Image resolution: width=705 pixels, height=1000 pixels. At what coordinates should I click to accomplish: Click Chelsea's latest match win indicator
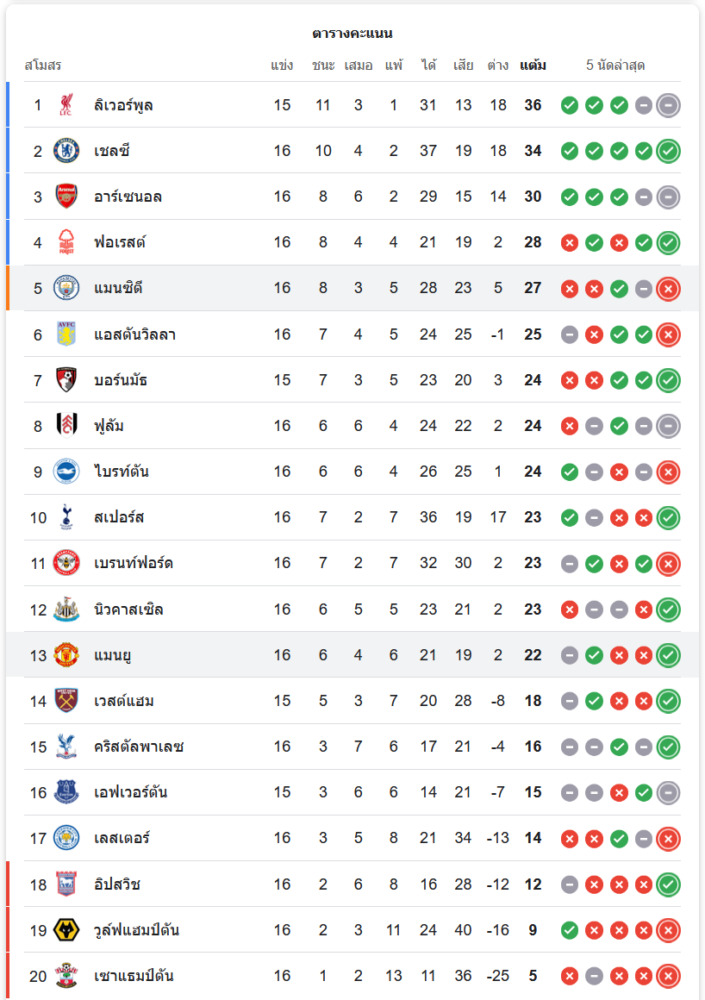tap(668, 151)
